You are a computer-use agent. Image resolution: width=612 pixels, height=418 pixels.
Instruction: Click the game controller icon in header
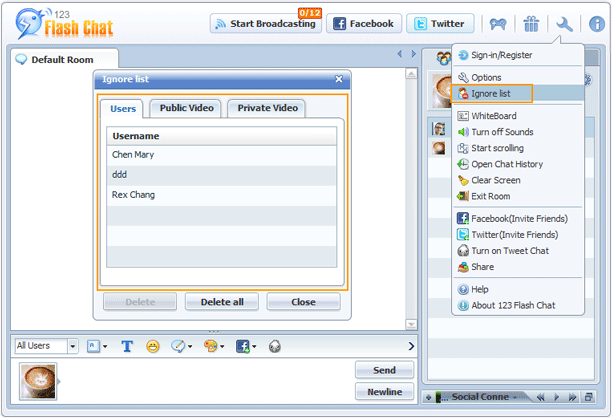[498, 24]
